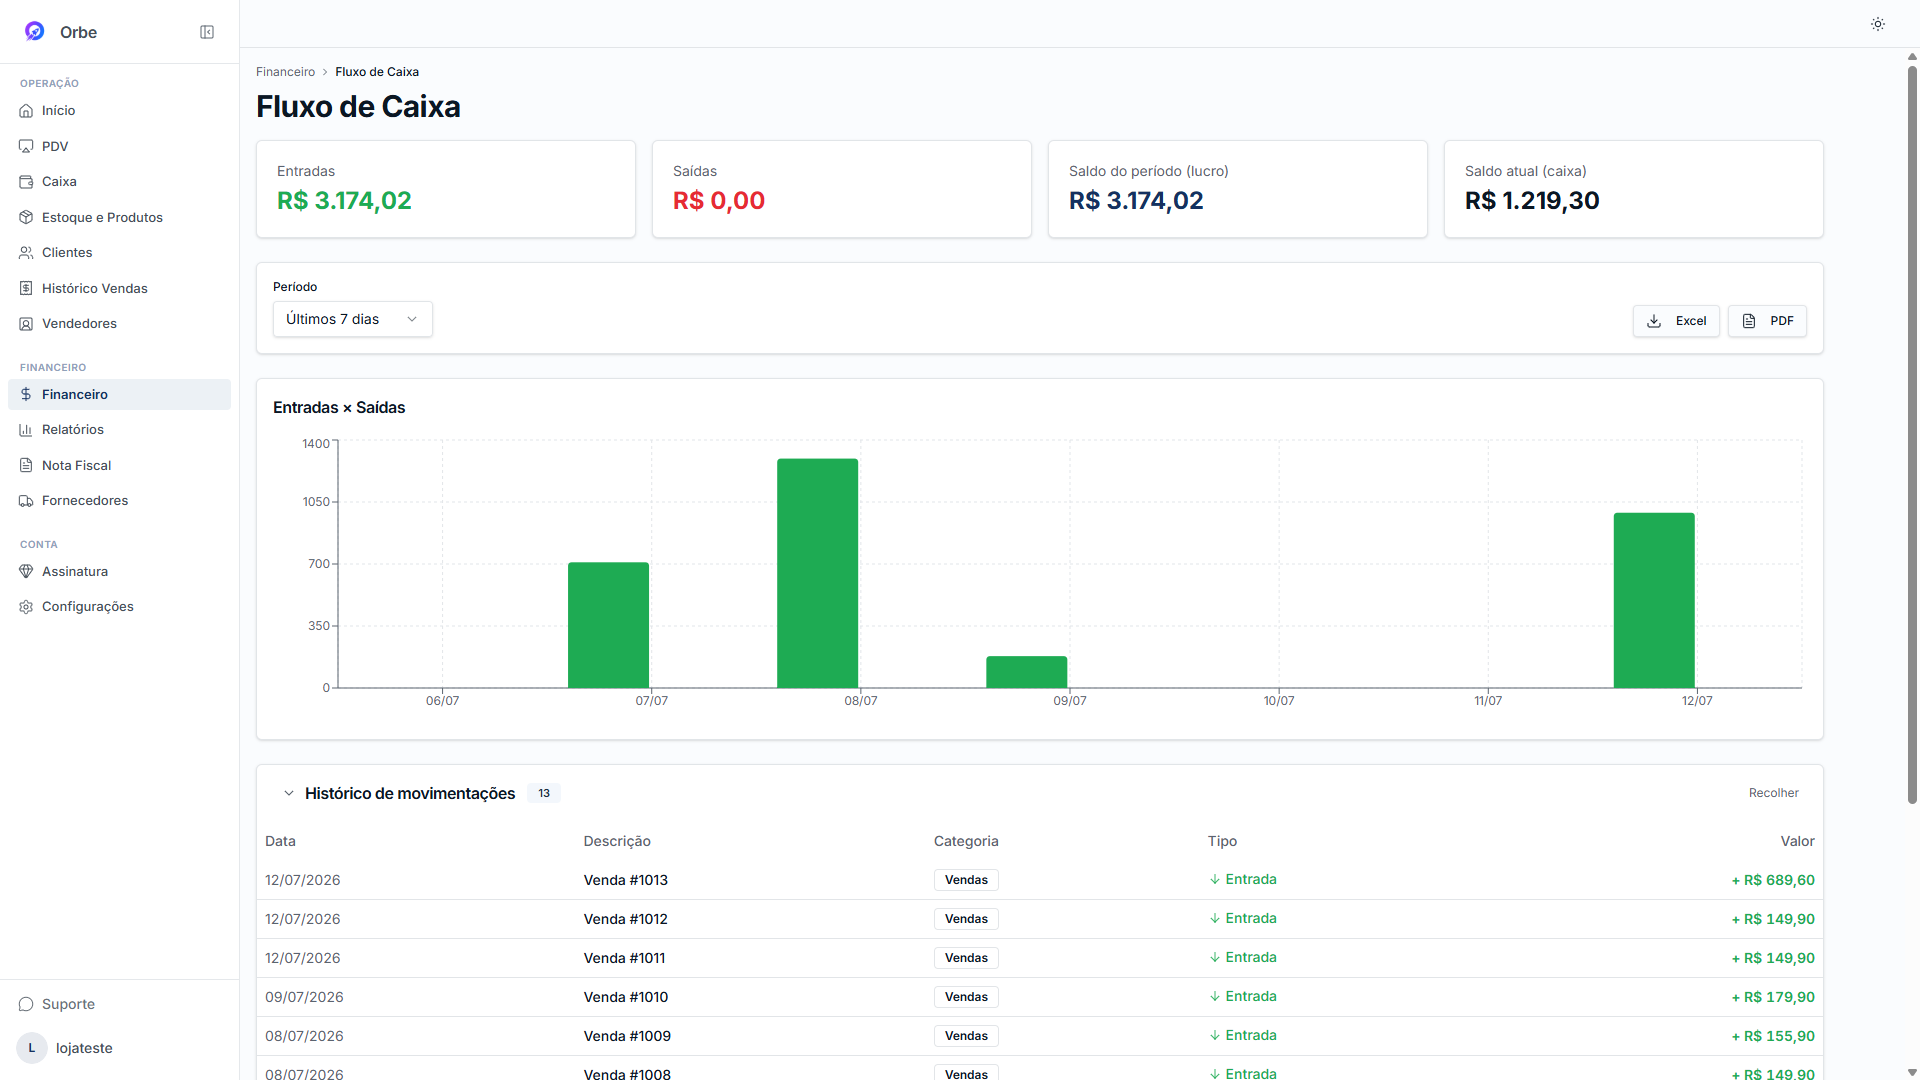Image resolution: width=1920 pixels, height=1080 pixels.
Task: Export cash flow to Excel
Action: [x=1676, y=321]
